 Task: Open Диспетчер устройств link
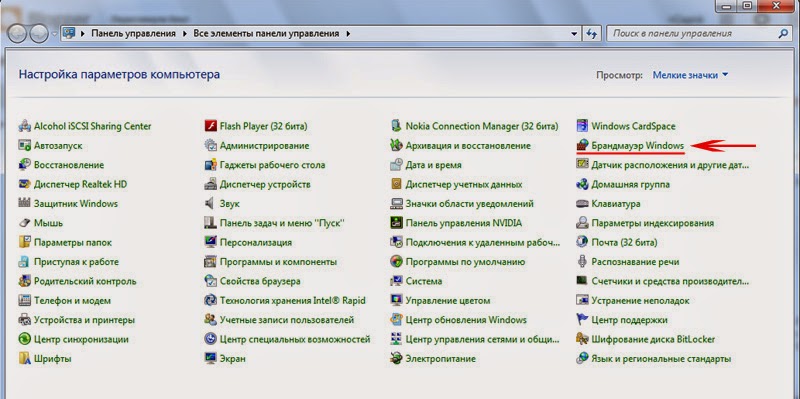tap(265, 184)
